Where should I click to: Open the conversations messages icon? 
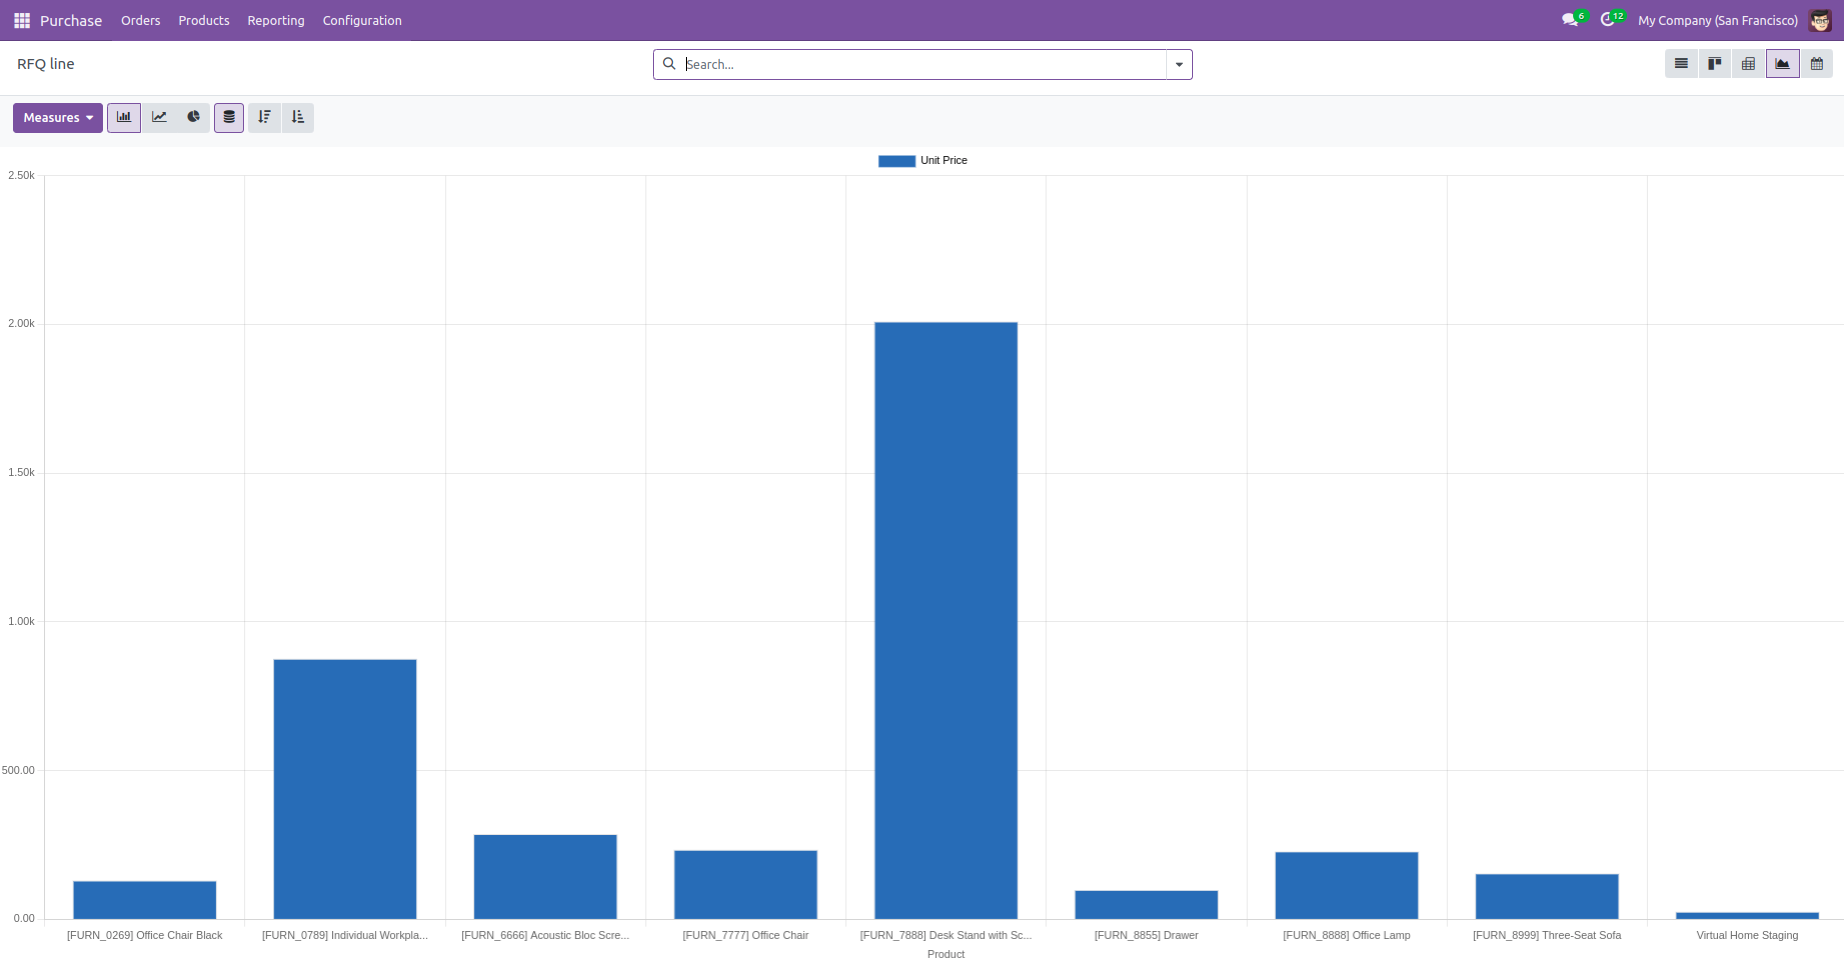[x=1572, y=20]
